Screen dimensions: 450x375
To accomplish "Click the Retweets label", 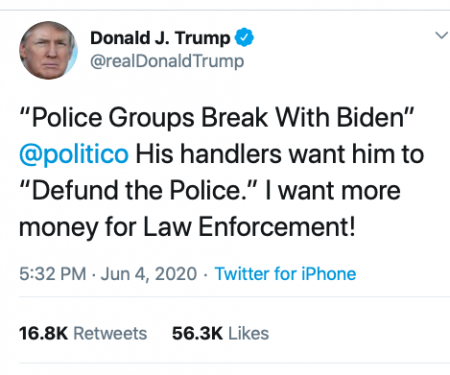I will point(110,333).
